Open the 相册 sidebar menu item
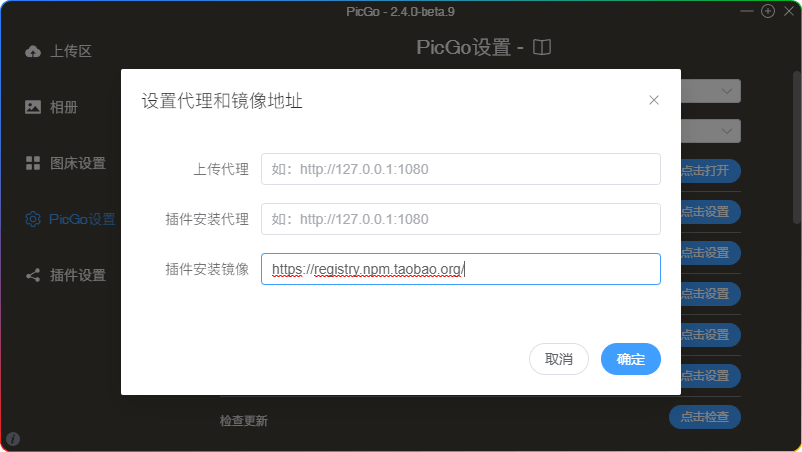This screenshot has width=802, height=452. (x=63, y=107)
